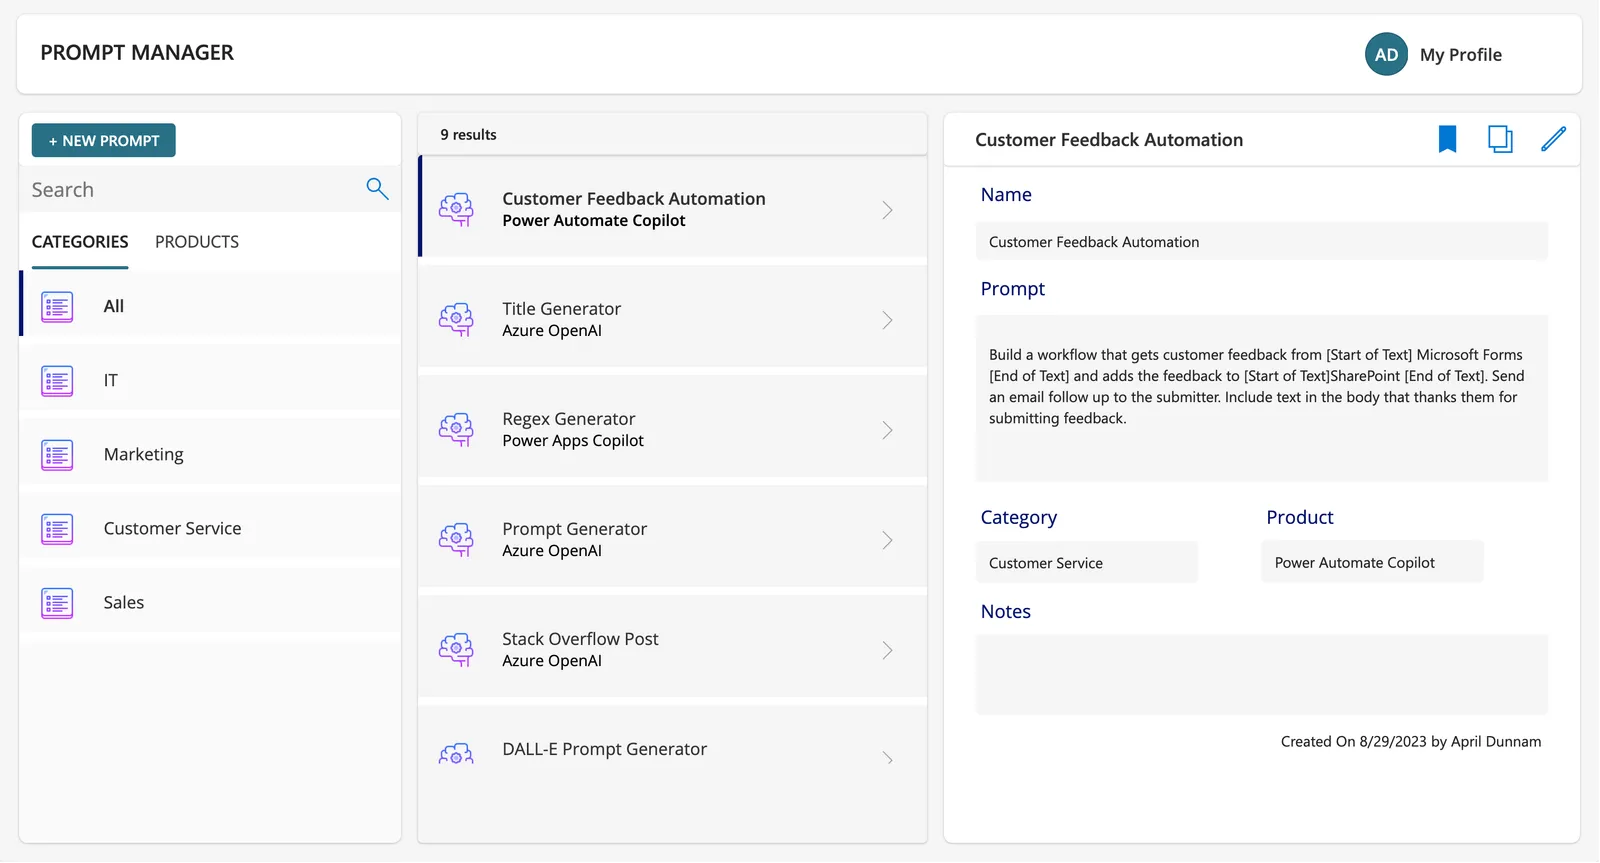This screenshot has height=863, width=1600.
Task: Click the list icon beside Sales category
Action: [x=57, y=603]
